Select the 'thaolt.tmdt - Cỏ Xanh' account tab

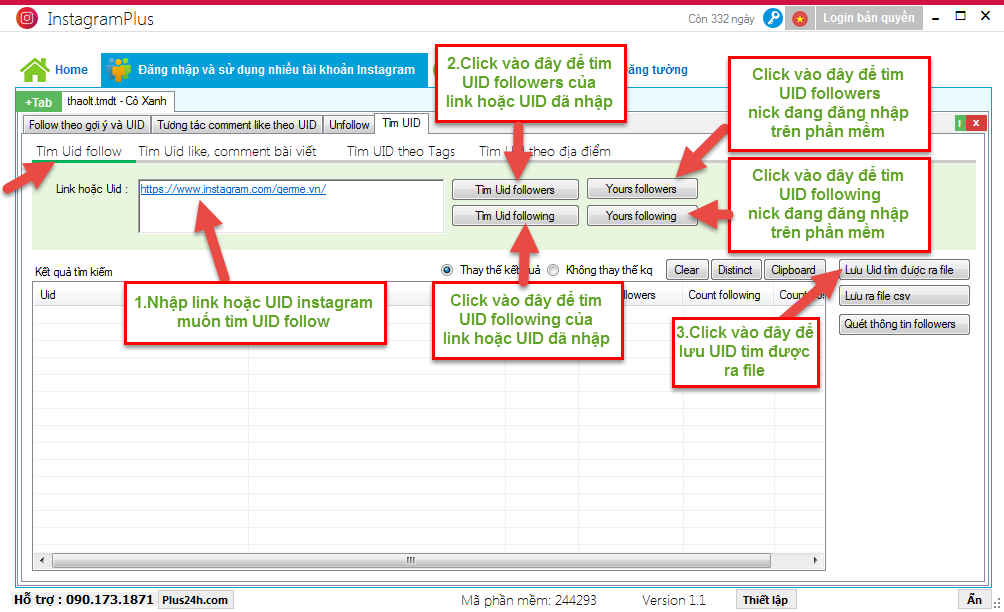coord(117,101)
